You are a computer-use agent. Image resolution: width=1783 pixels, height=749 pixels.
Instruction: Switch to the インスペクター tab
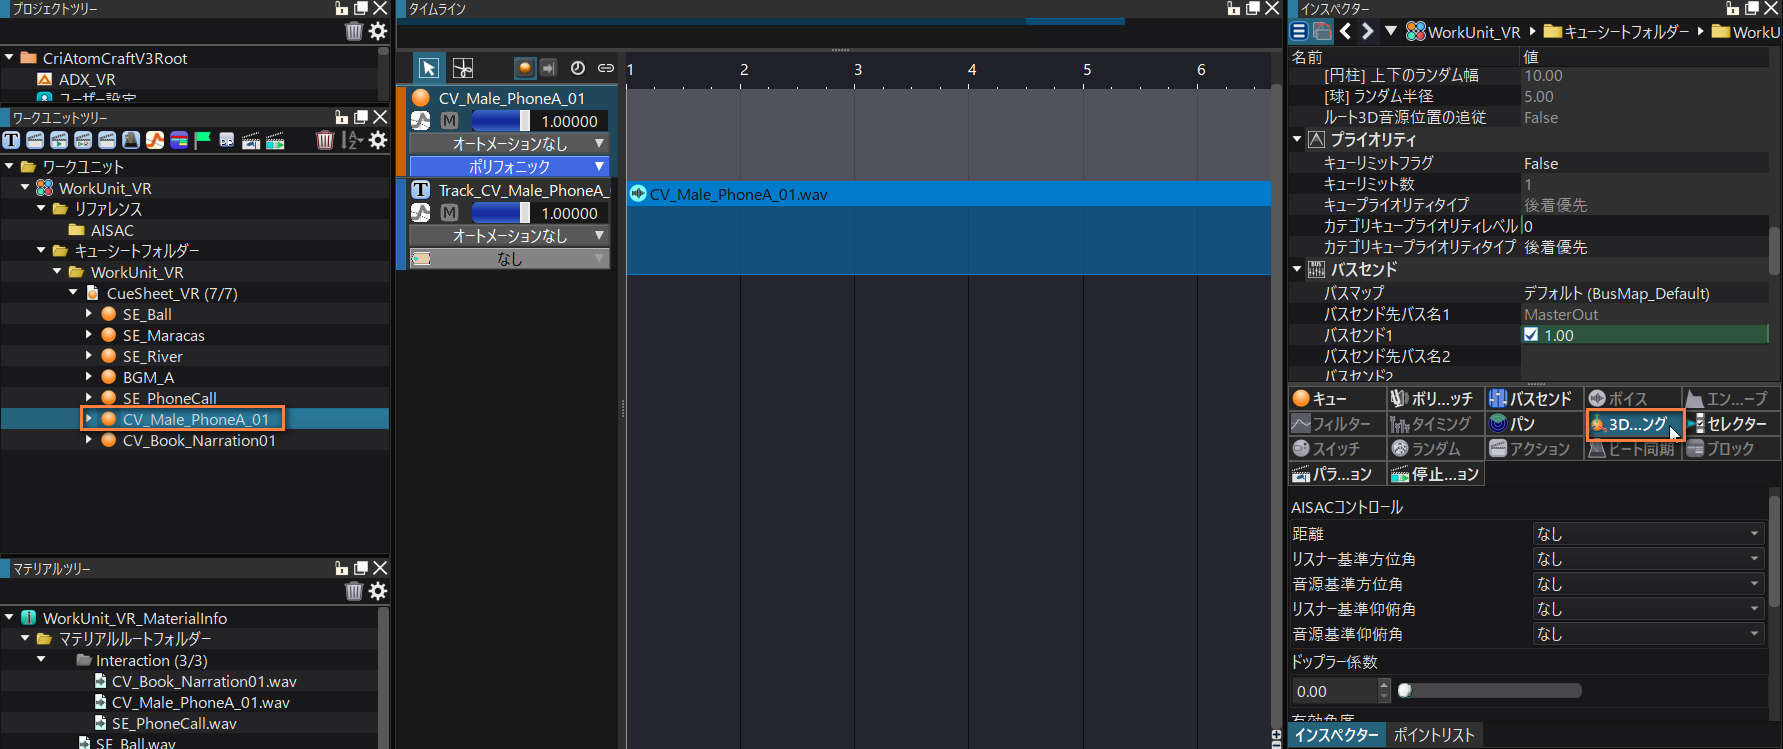point(1336,735)
